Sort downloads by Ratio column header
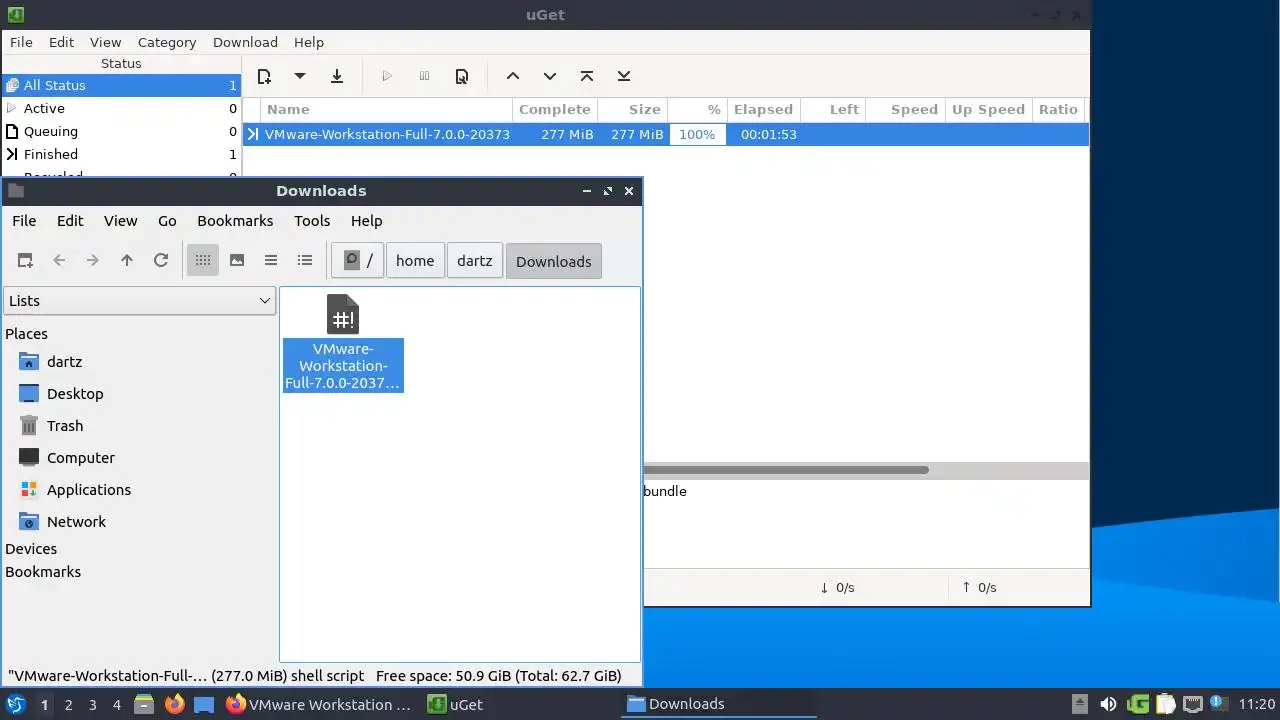Screen dimensions: 1280x720 (x=1058, y=109)
